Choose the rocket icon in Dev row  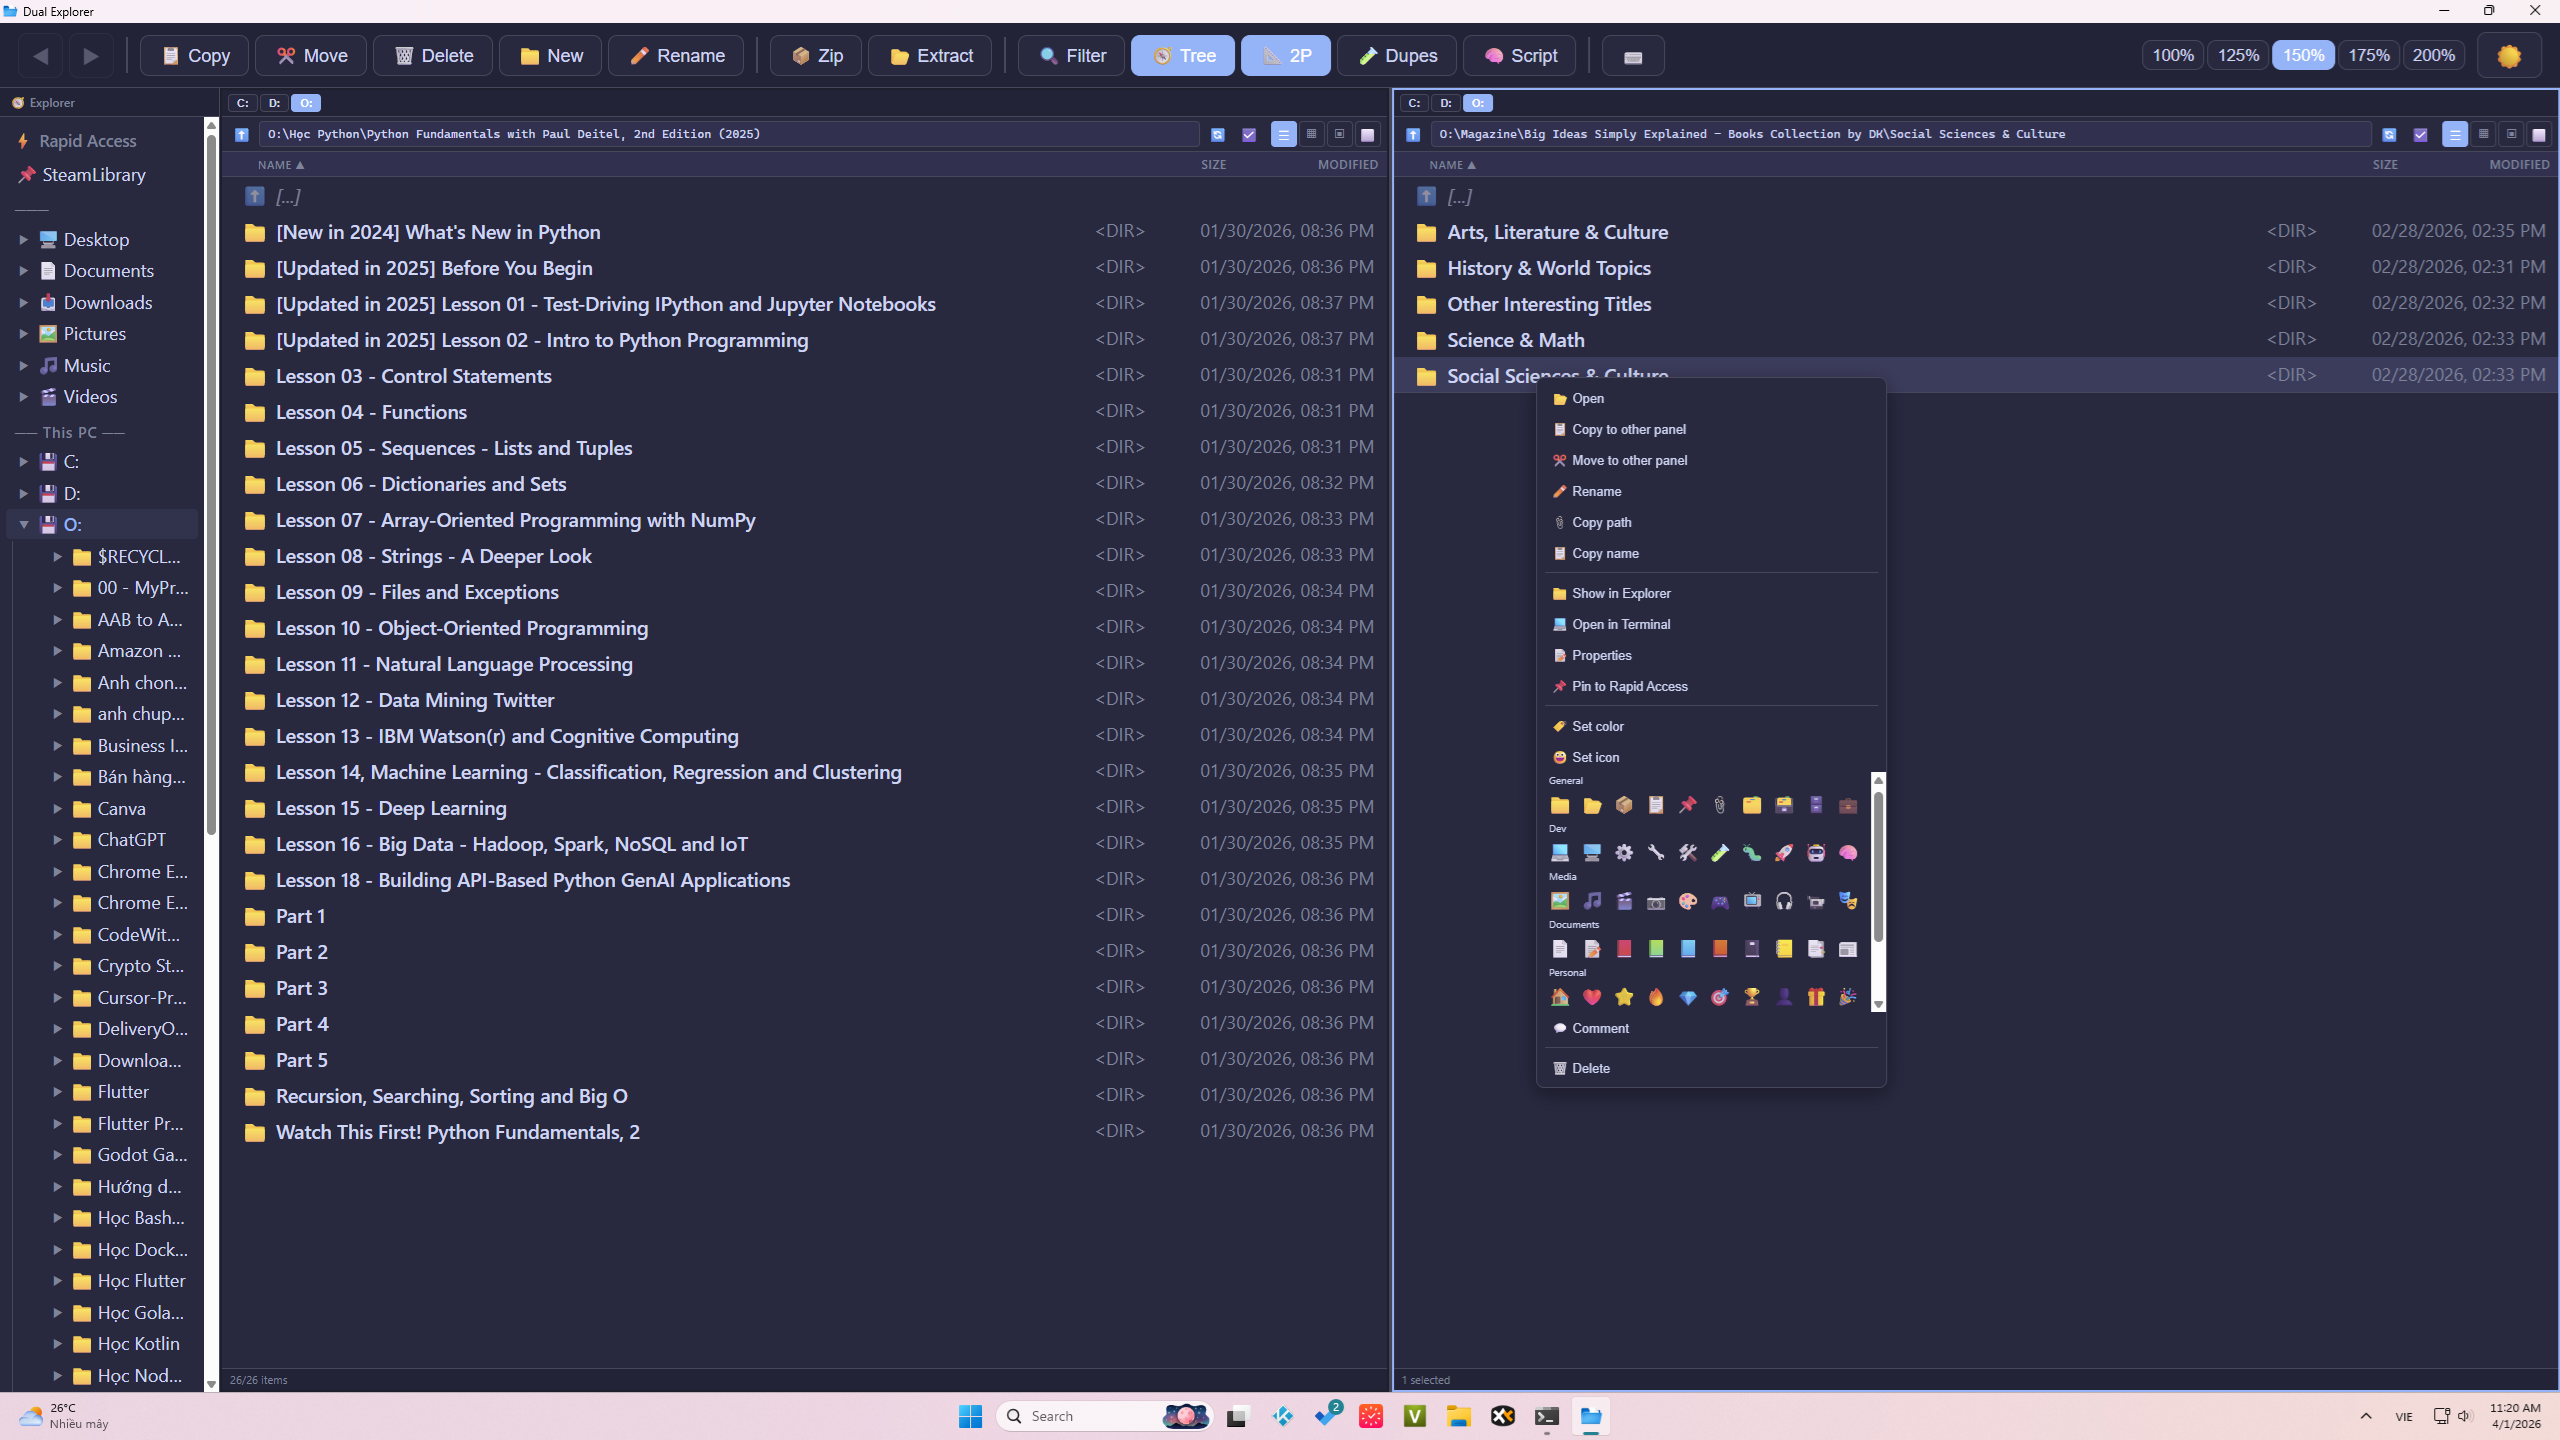pos(1784,853)
